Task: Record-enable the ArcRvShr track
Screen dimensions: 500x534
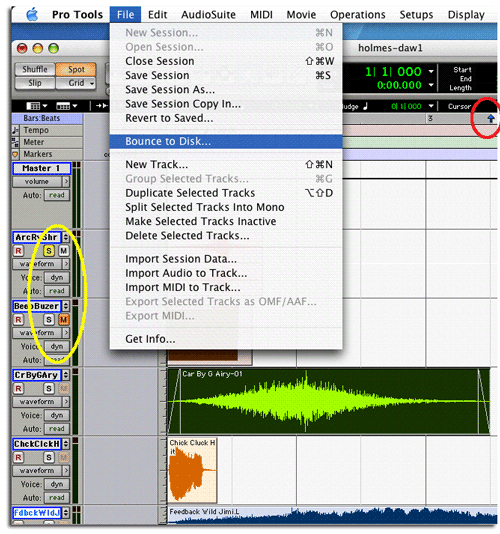Action: coord(18,251)
